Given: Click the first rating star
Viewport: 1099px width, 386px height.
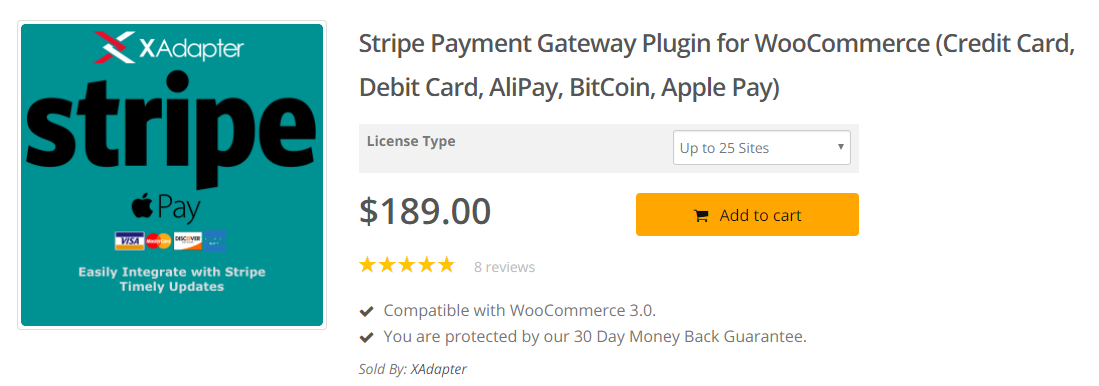Looking at the screenshot, I should pyautogui.click(x=367, y=266).
